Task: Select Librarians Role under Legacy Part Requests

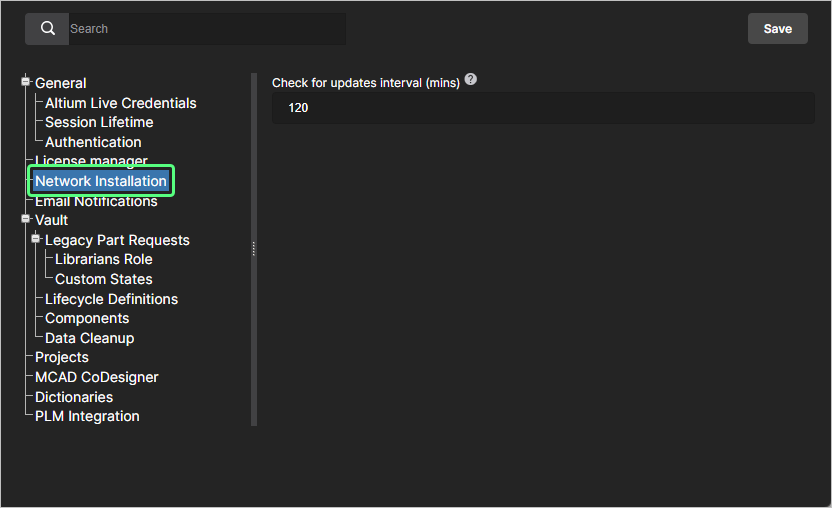Action: coord(104,259)
